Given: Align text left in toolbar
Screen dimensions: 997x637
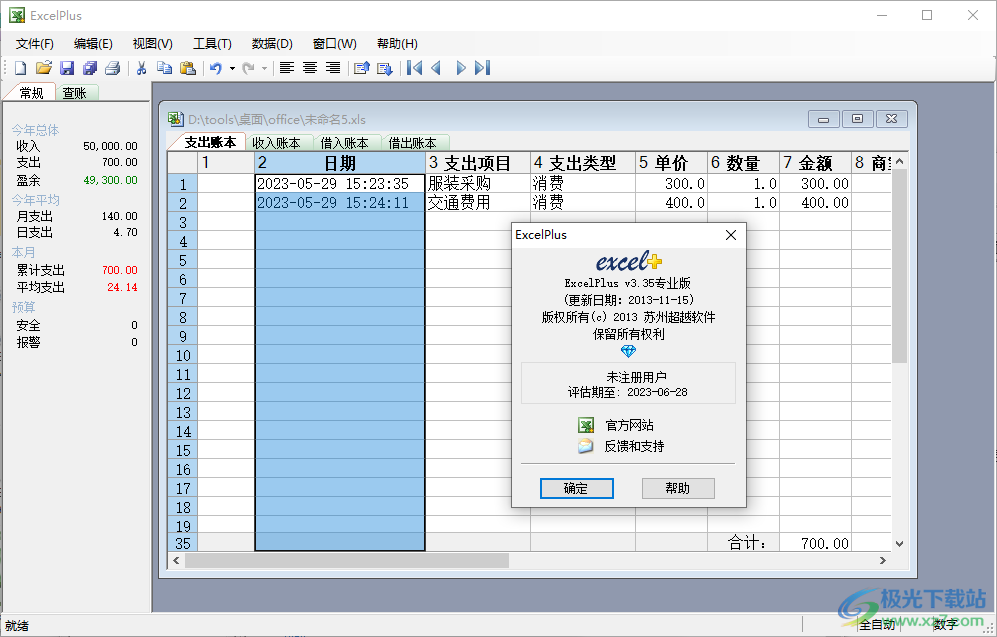Looking at the screenshot, I should coord(287,68).
